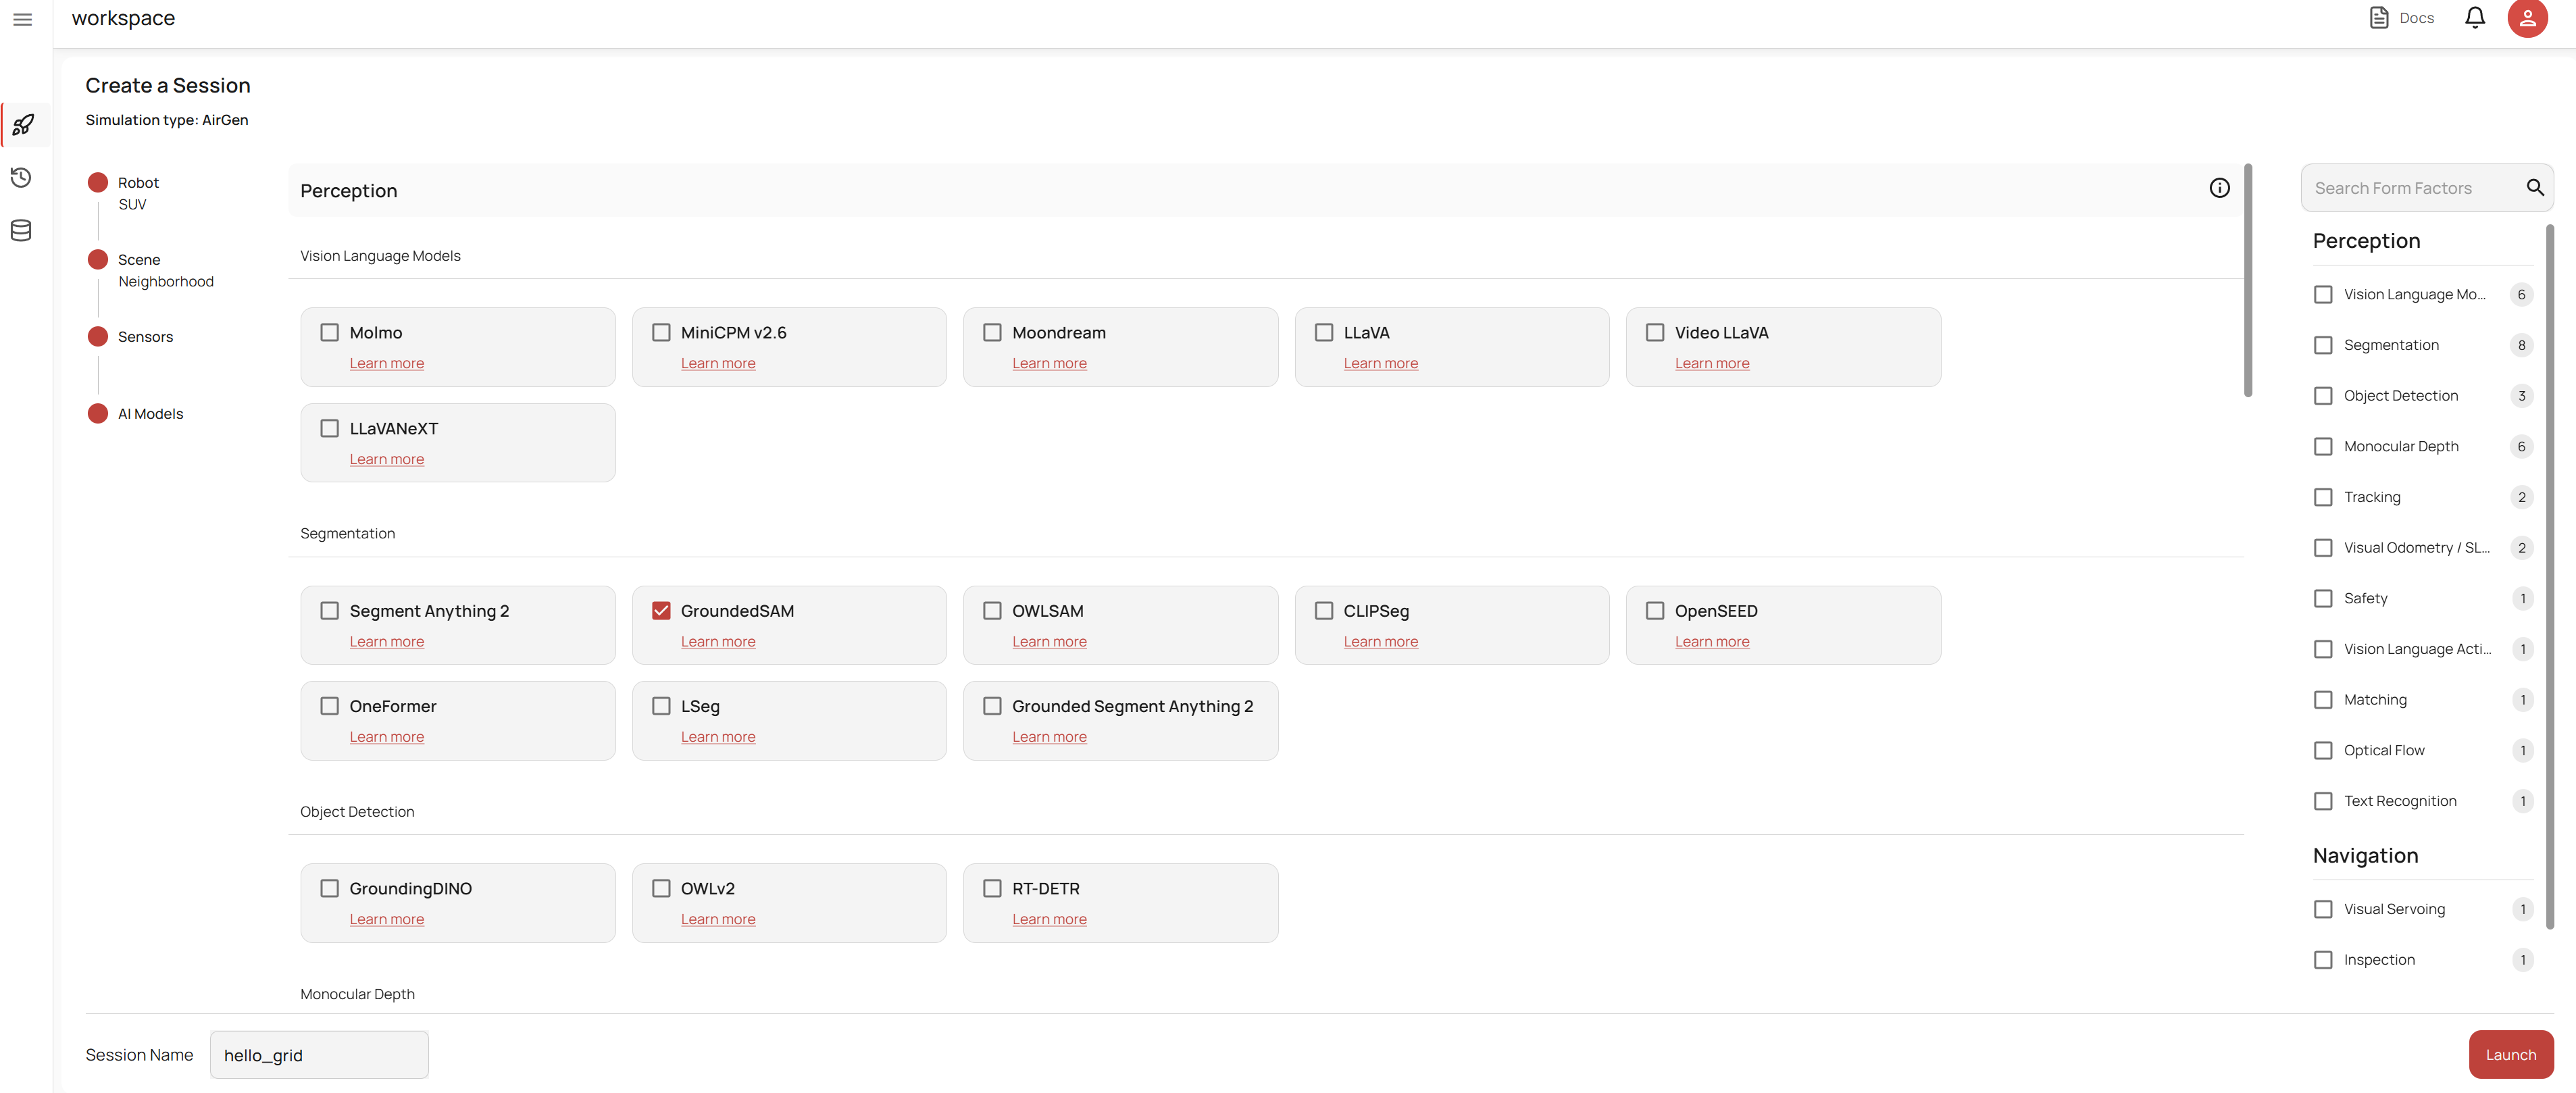
Task: Open the hamburger menu
Action: (x=22, y=19)
